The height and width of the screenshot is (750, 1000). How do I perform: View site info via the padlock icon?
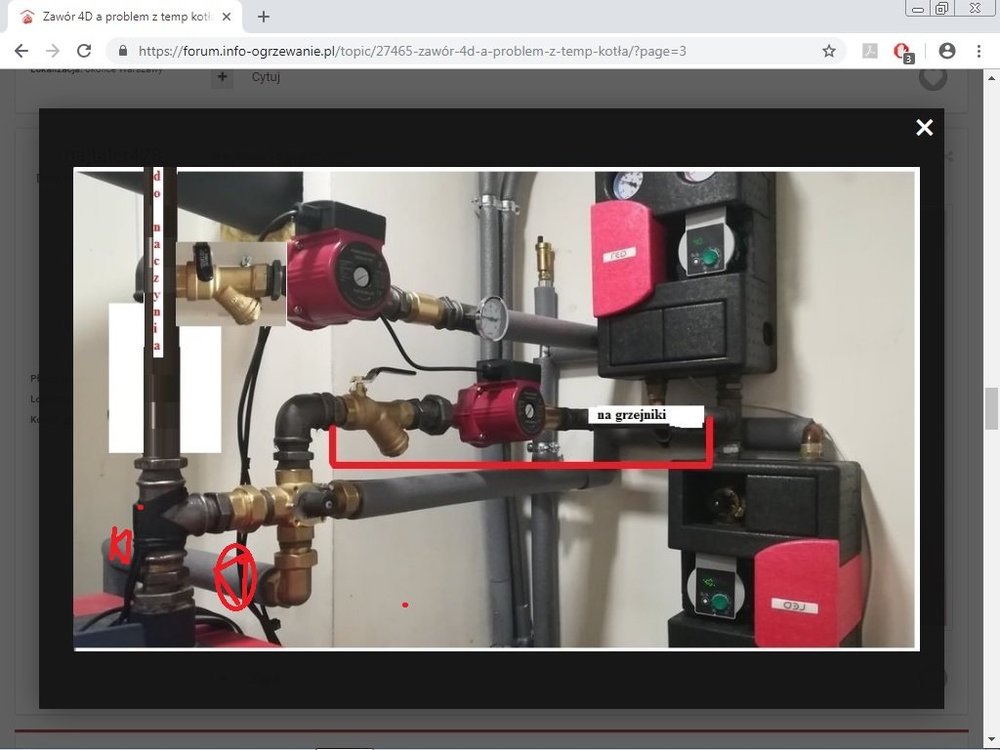[x=124, y=51]
